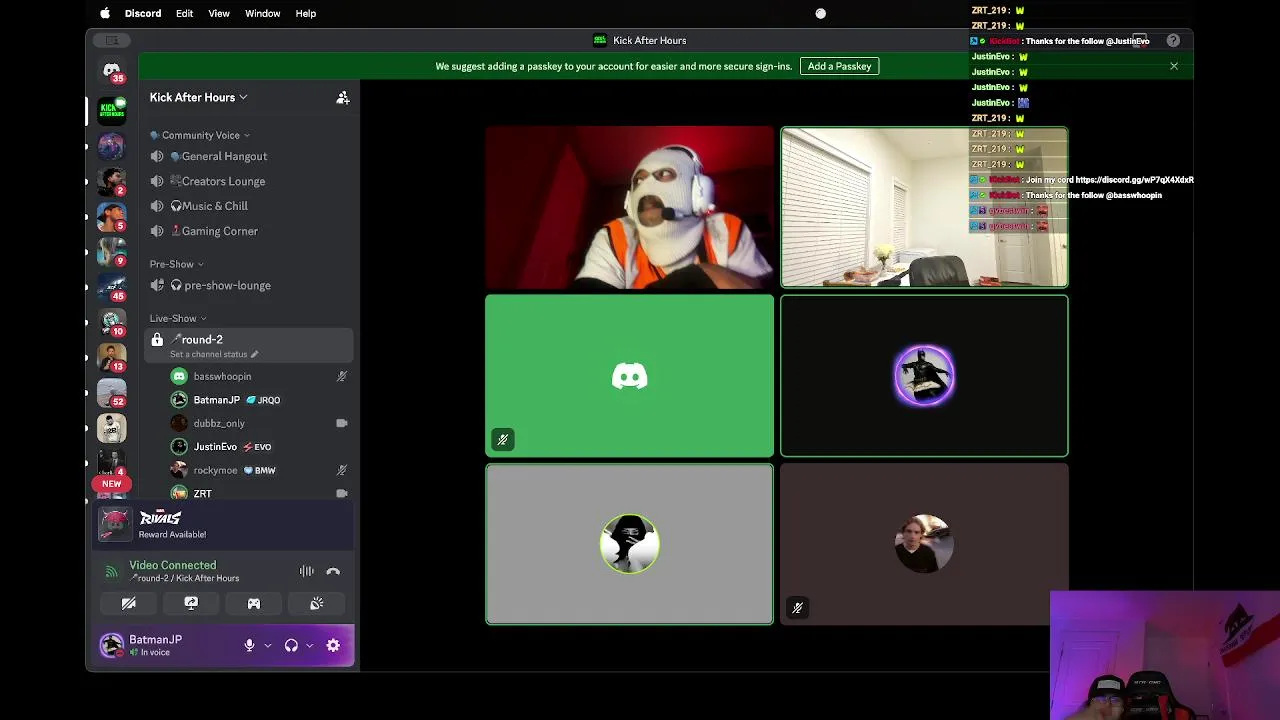The height and width of the screenshot is (720, 1280).
Task: Deafen with the headphones button
Action: [291, 646]
